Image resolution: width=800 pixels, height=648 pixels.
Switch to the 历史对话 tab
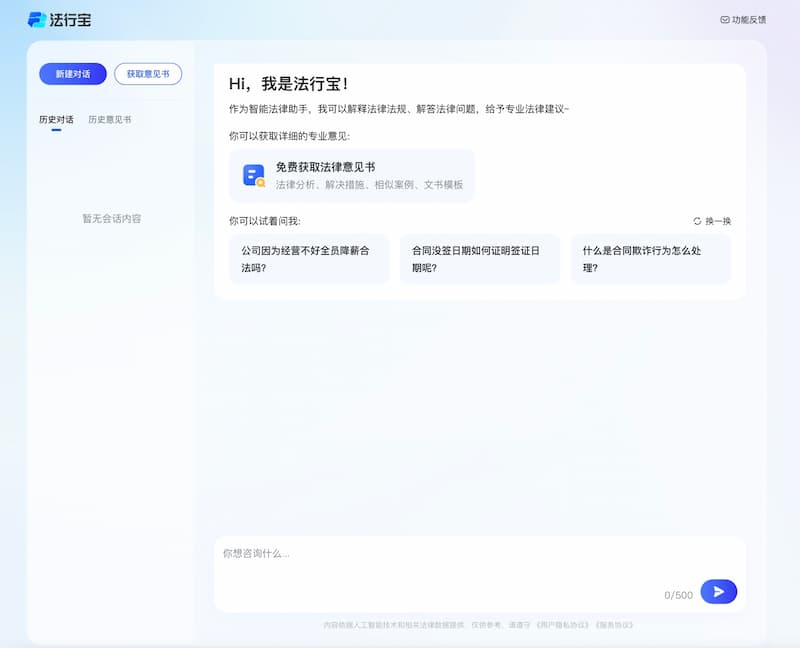(56, 120)
